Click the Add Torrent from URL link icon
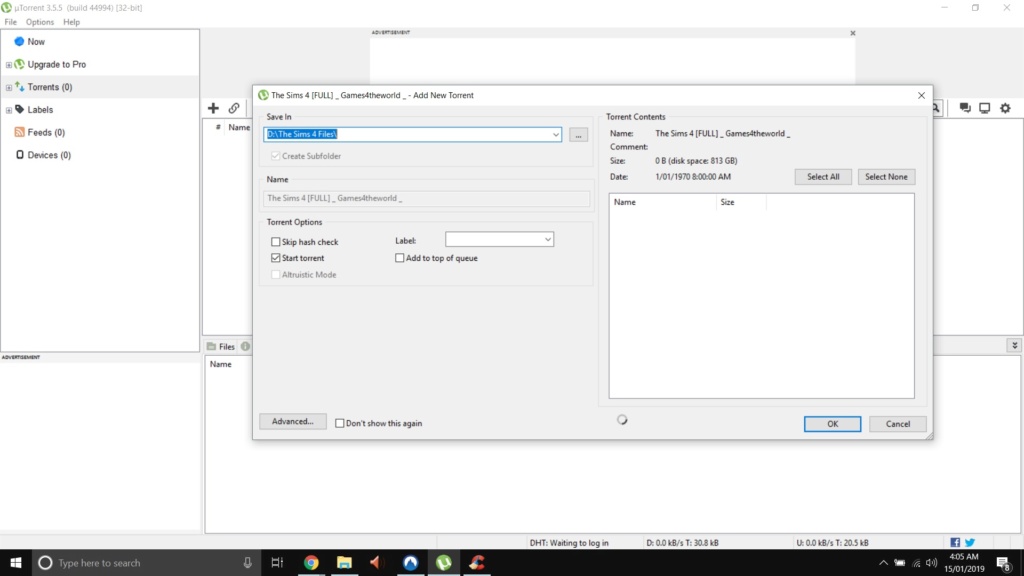Image resolution: width=1024 pixels, height=576 pixels. point(234,108)
